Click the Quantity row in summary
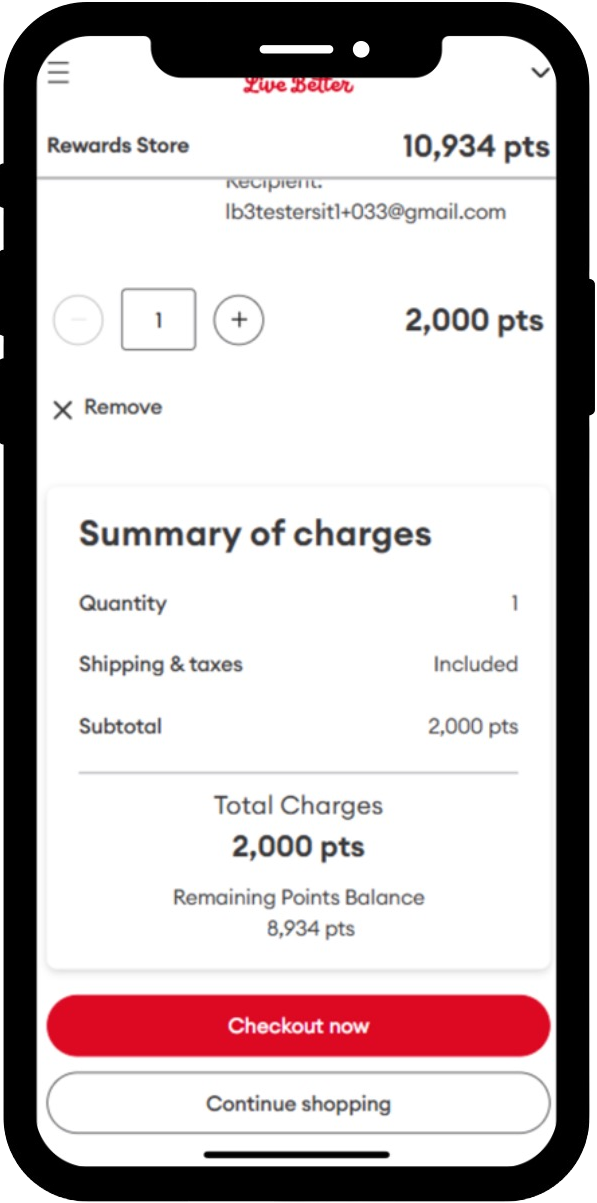Viewport: 597px width, 1203px height. click(x=298, y=604)
